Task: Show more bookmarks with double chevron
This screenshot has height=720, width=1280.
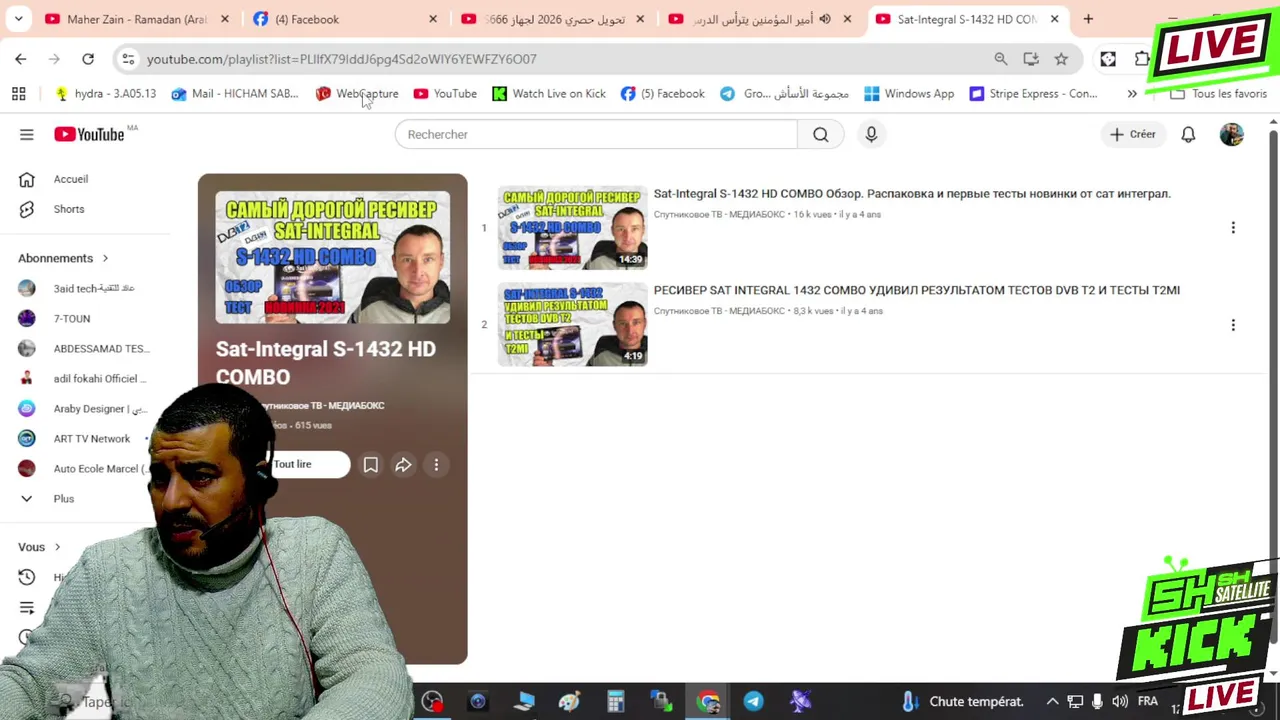Action: pos(1132,94)
